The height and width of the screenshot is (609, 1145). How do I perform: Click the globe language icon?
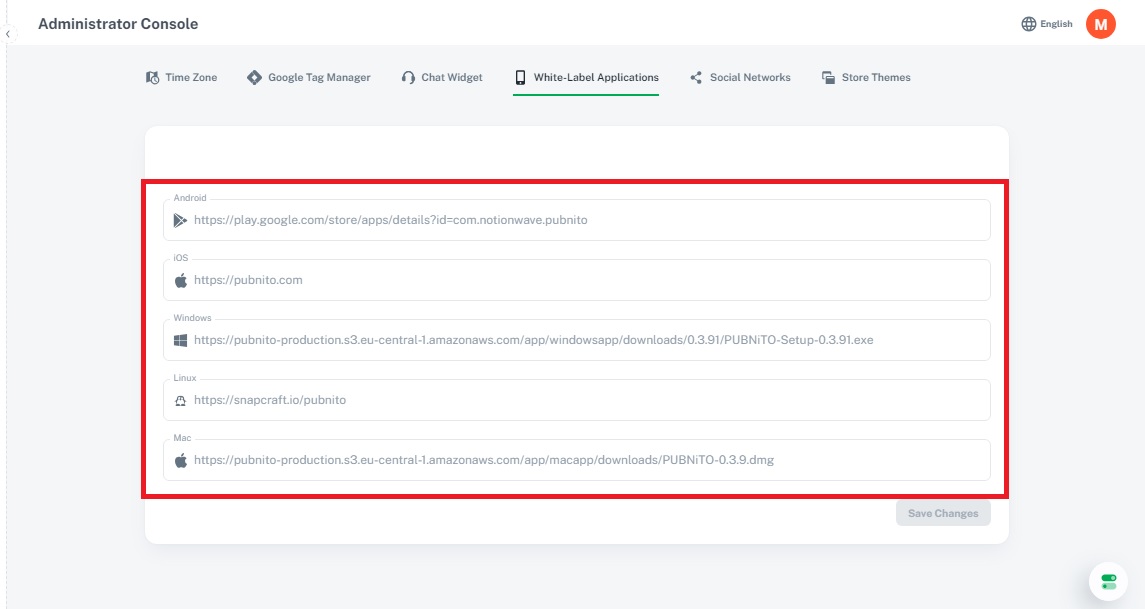(x=1029, y=24)
